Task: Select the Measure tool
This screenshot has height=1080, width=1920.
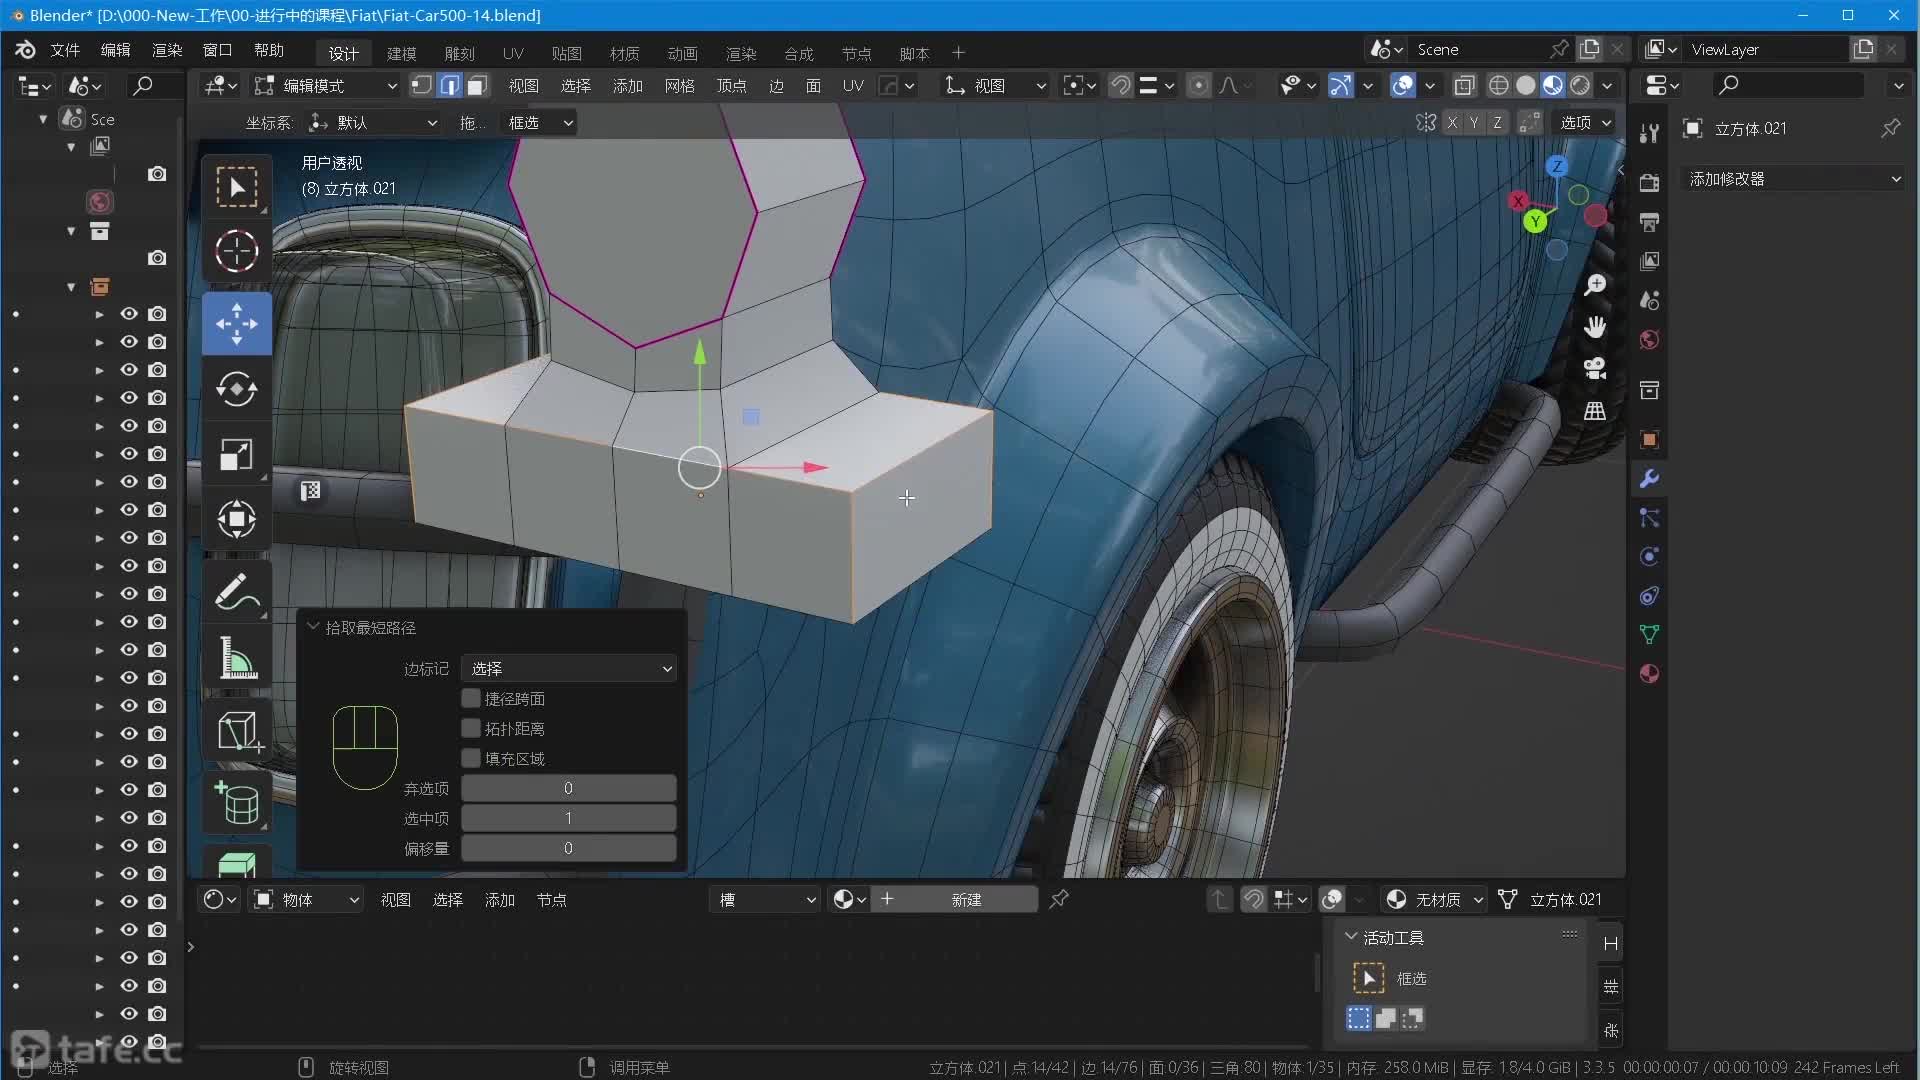Action: pos(237,659)
